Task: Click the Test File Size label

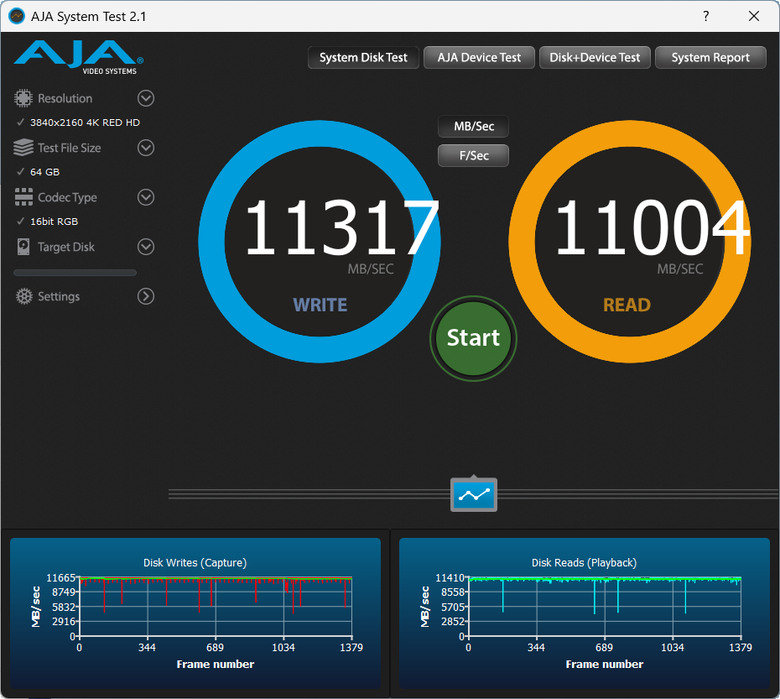Action: (x=69, y=148)
